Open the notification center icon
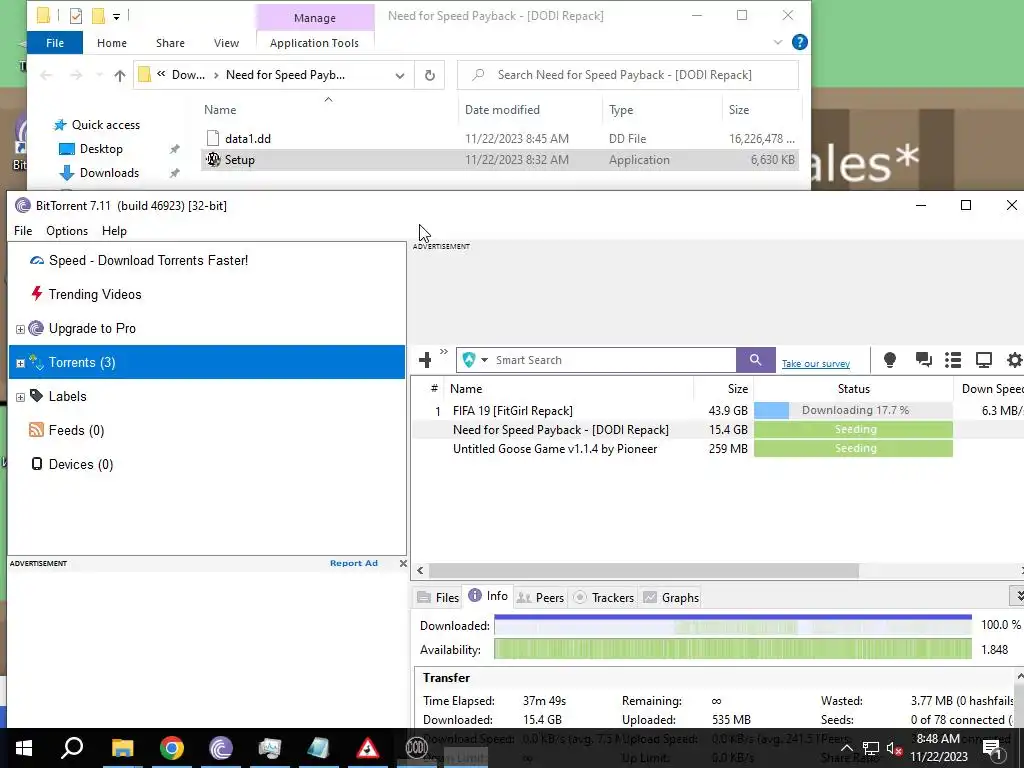 [x=993, y=749]
